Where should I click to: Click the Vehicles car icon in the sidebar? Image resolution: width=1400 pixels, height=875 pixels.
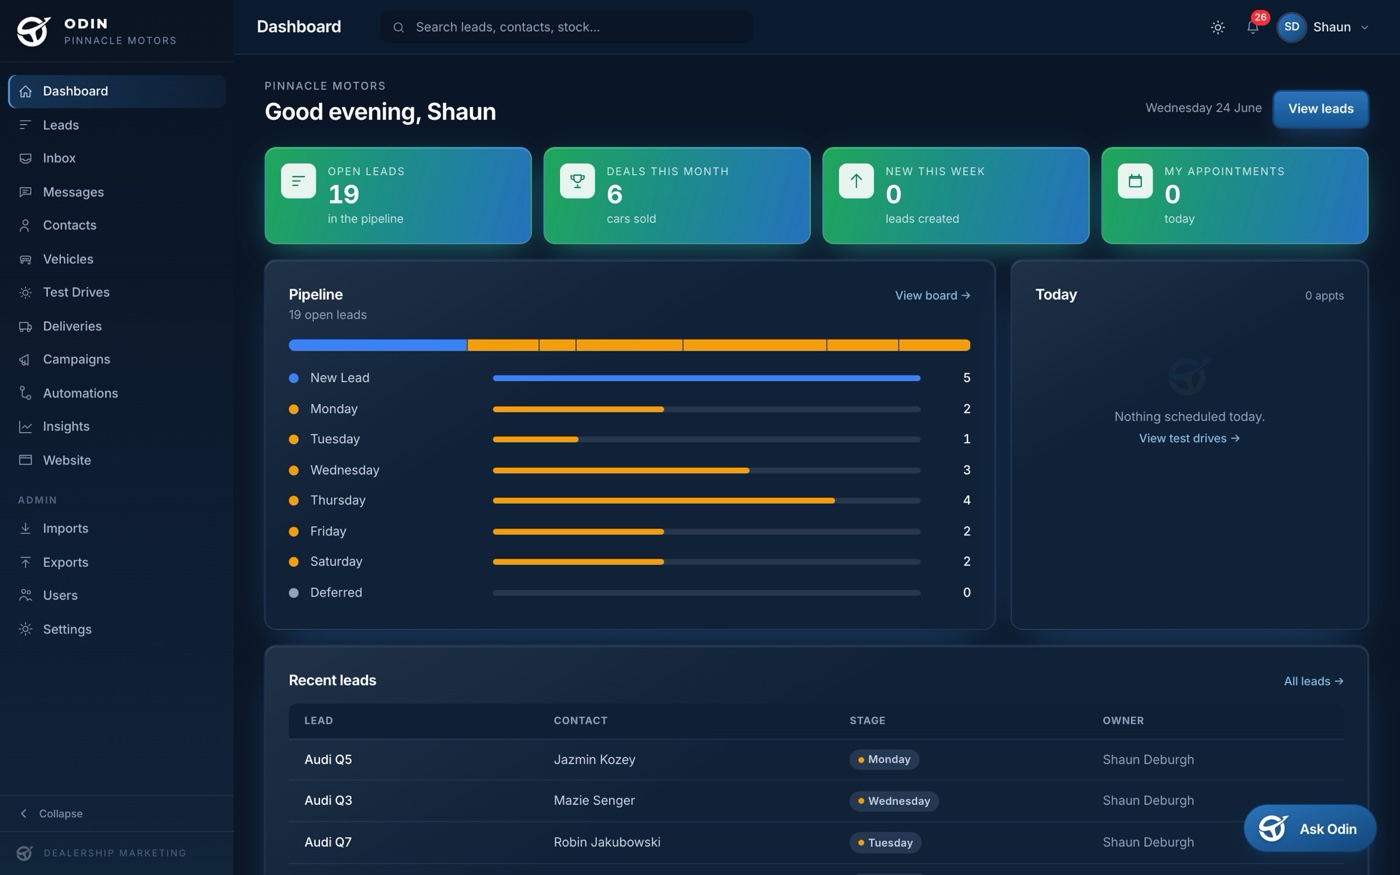25,259
